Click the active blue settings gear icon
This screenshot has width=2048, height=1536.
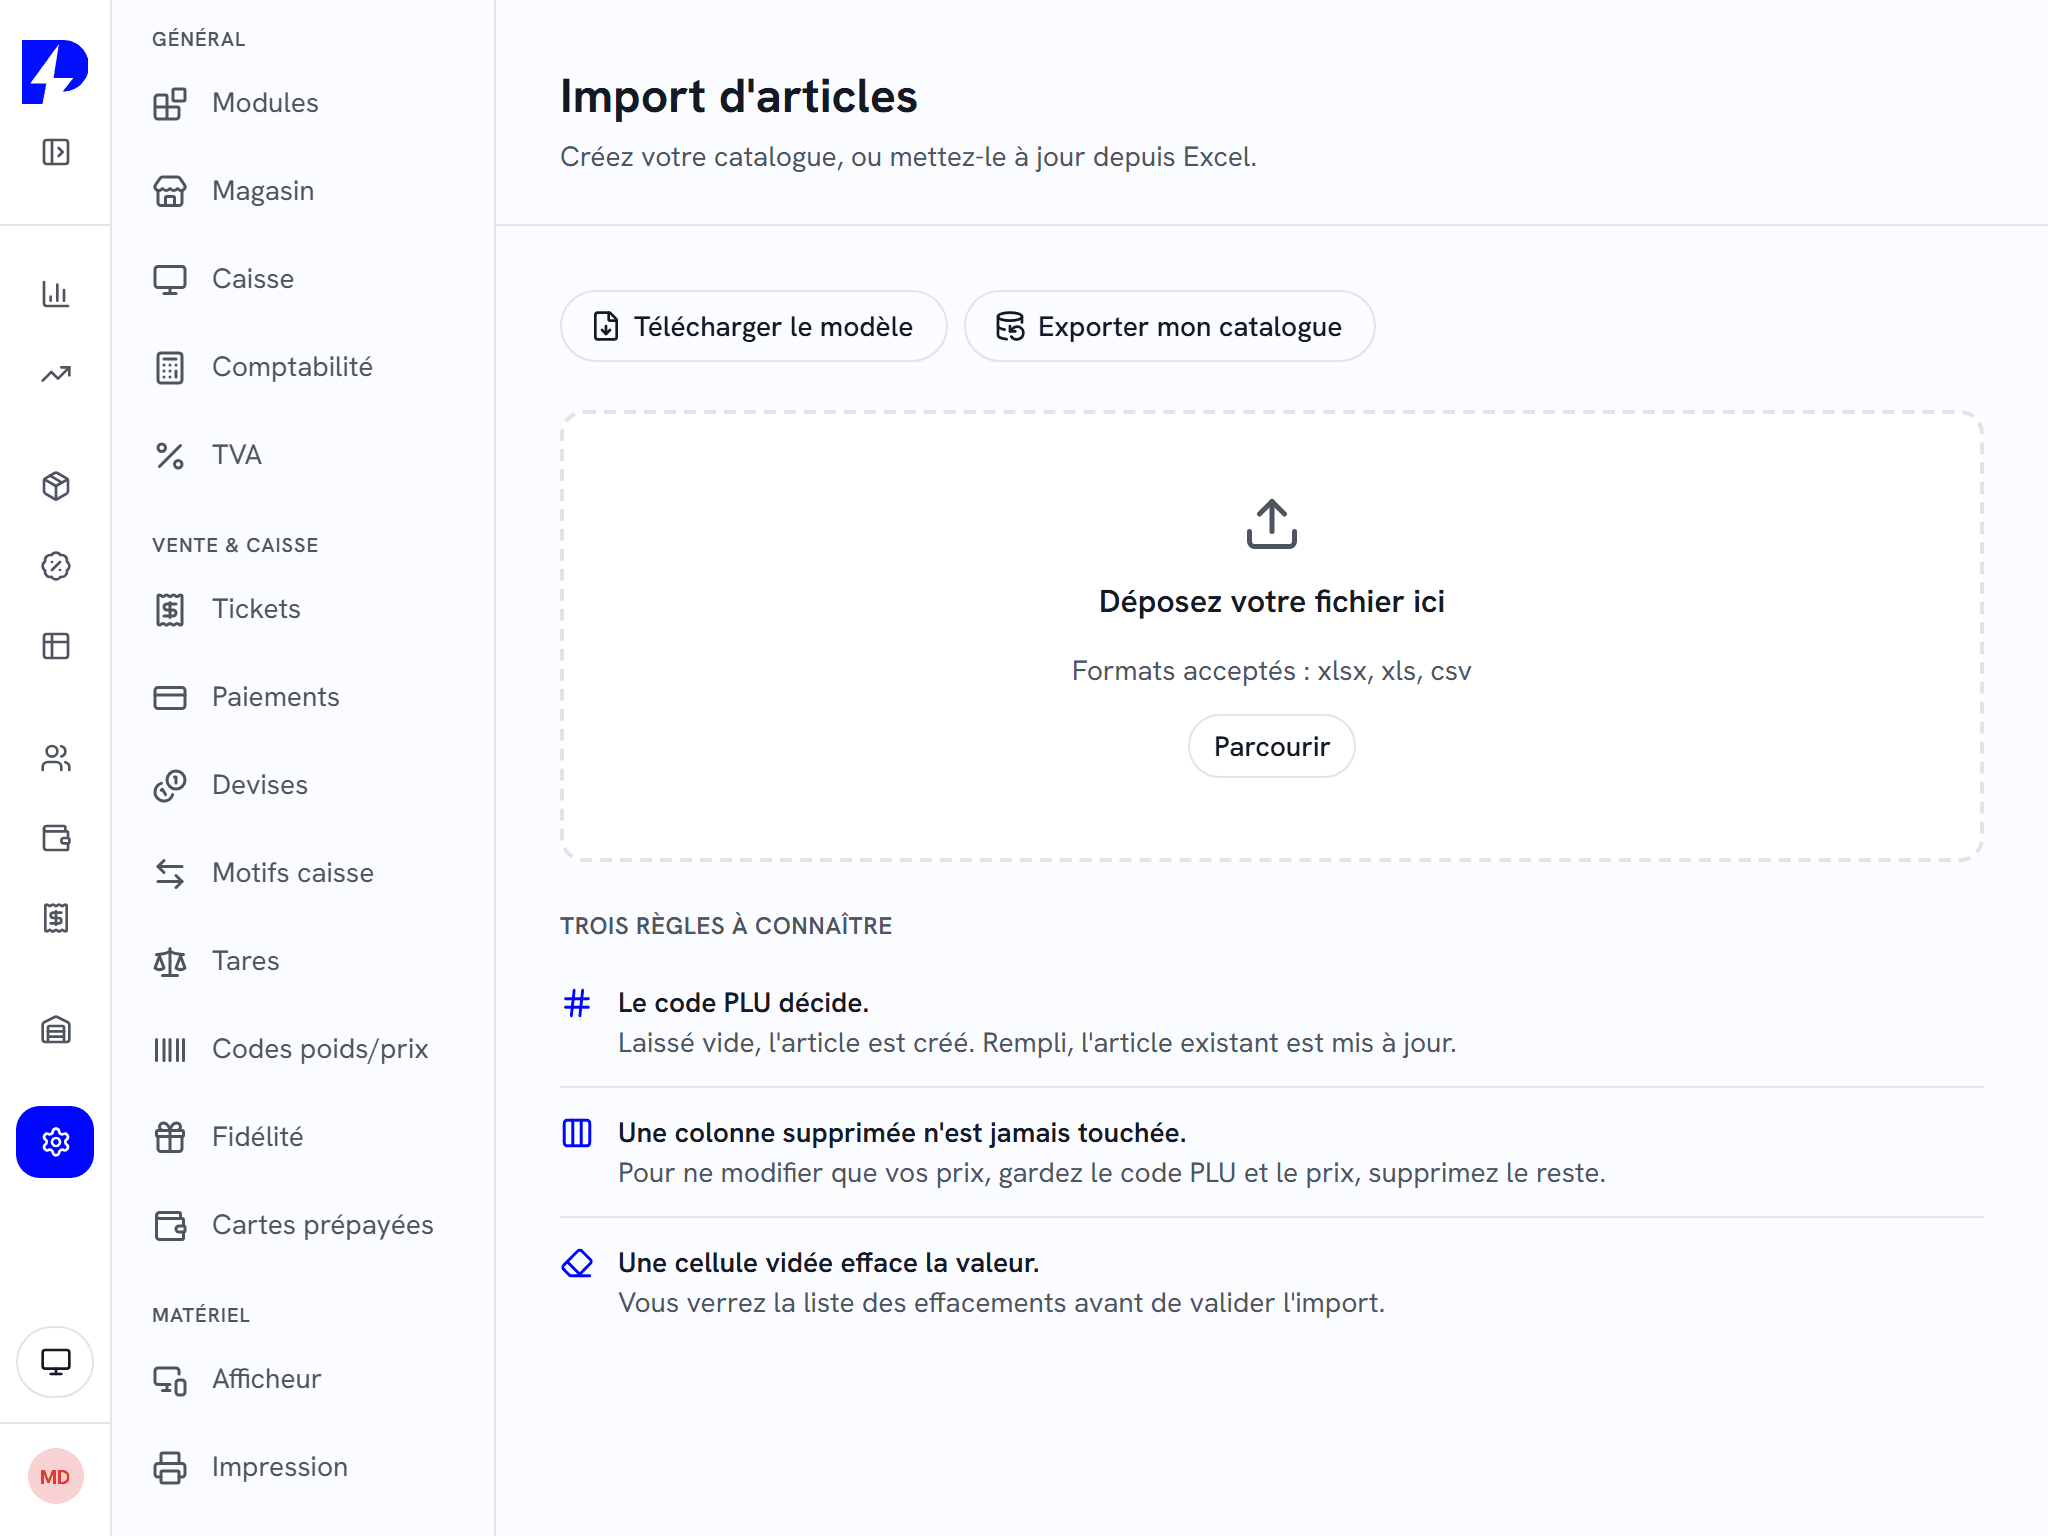click(55, 1142)
